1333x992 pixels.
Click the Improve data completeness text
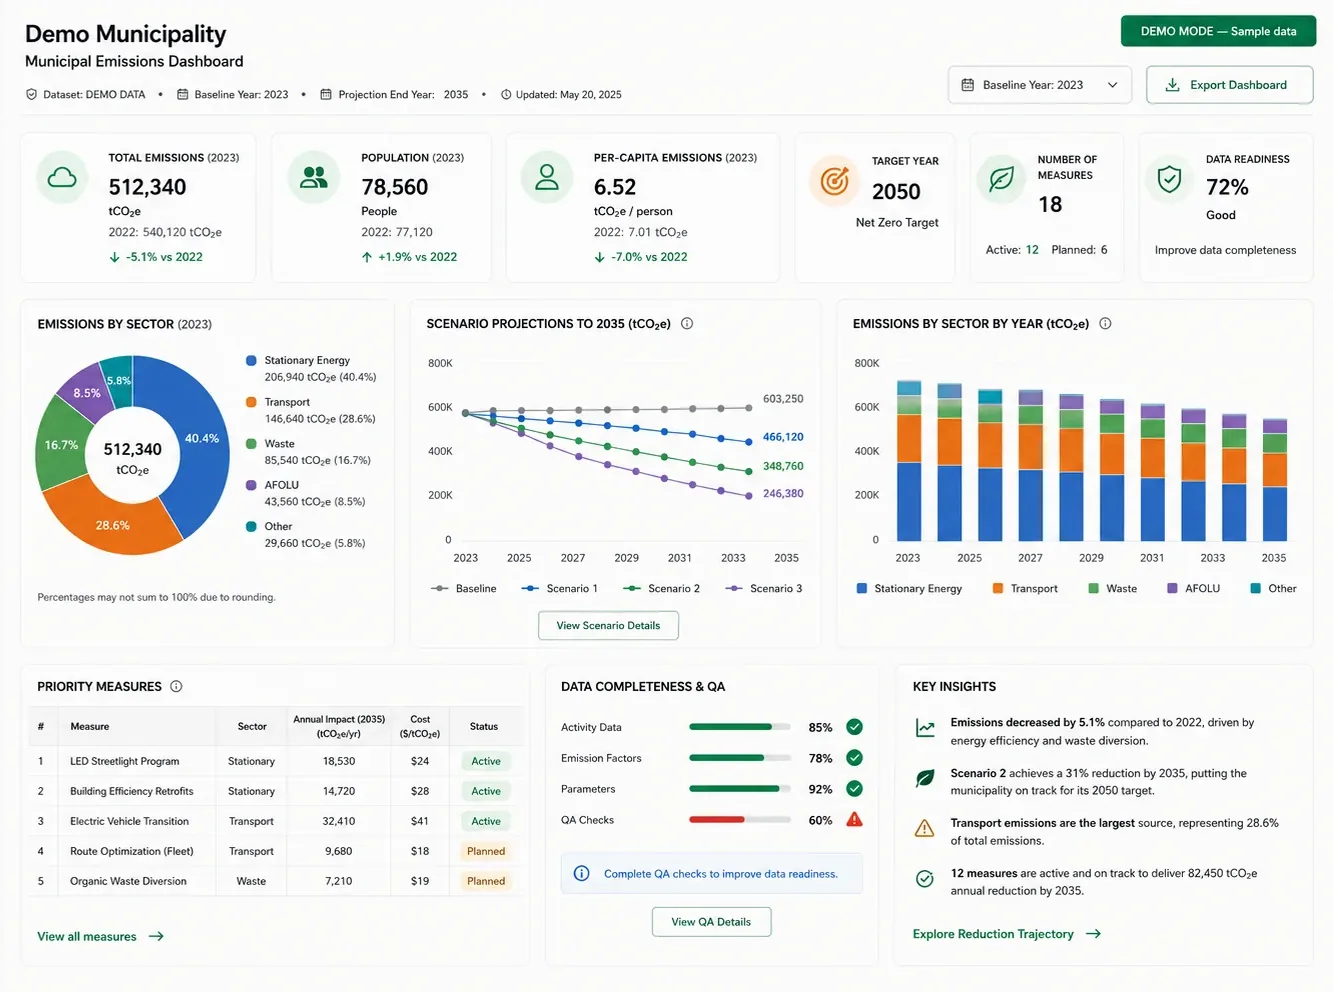coord(1225,250)
